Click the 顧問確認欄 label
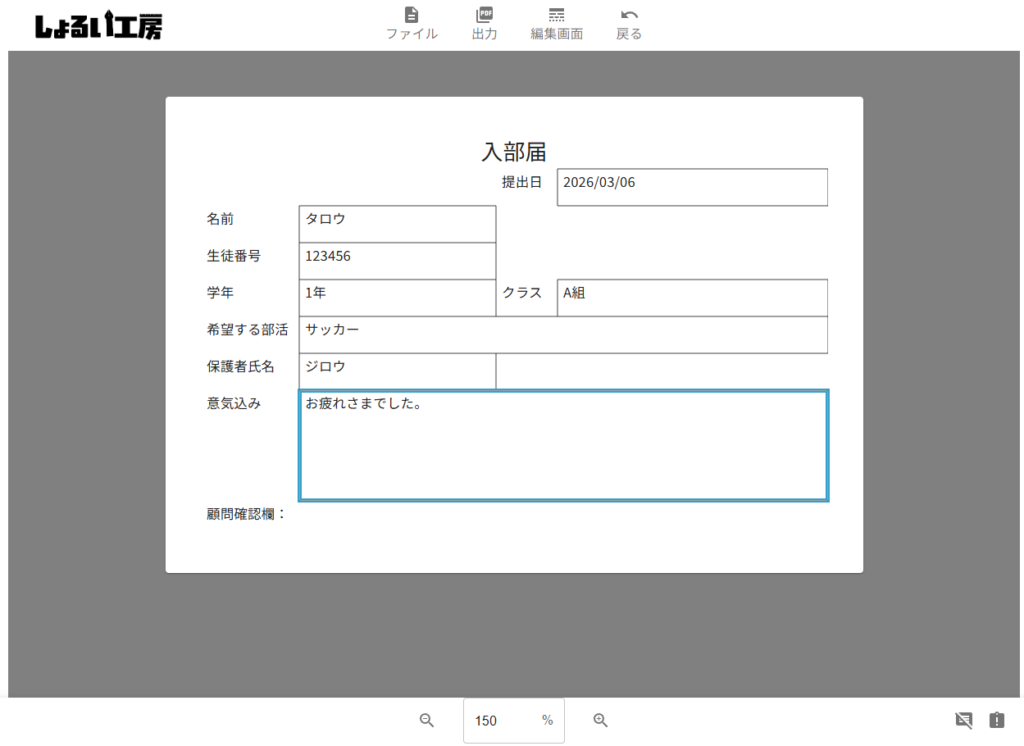 (x=246, y=514)
